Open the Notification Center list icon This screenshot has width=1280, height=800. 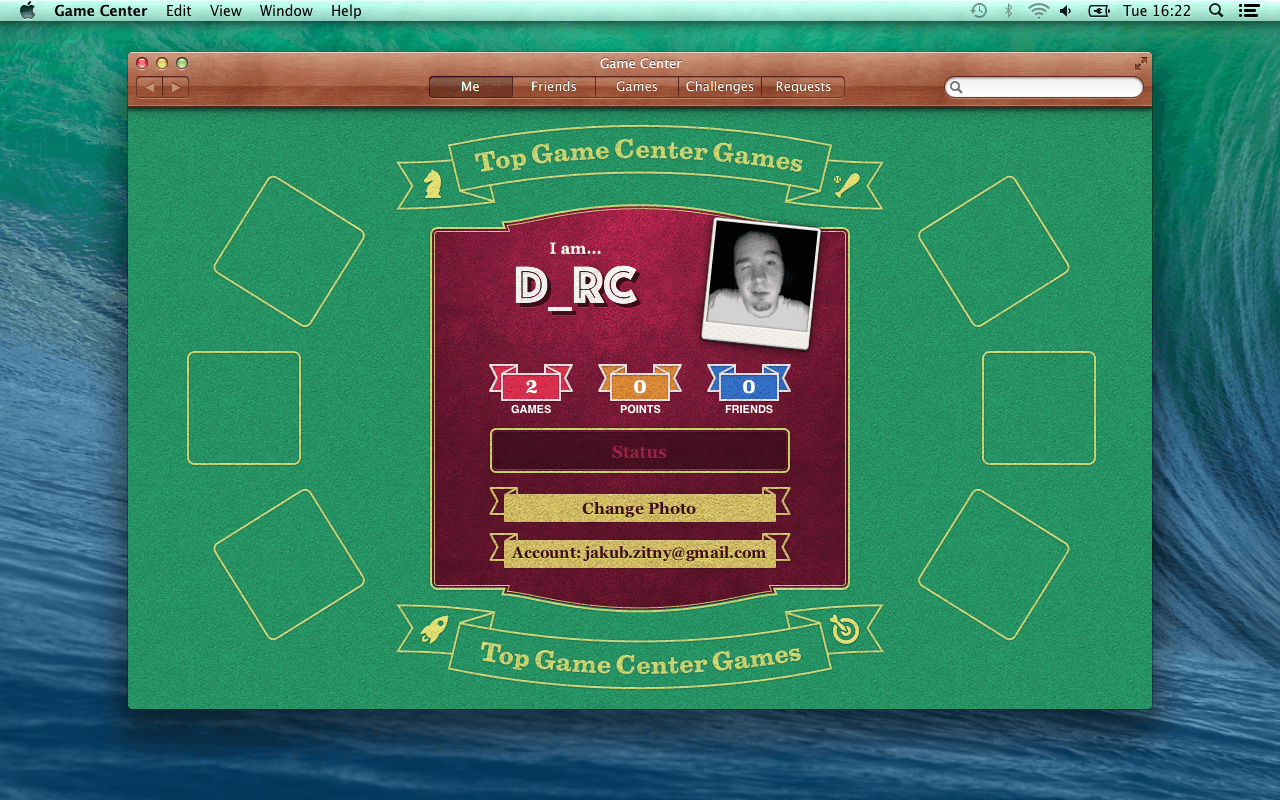(x=1247, y=11)
